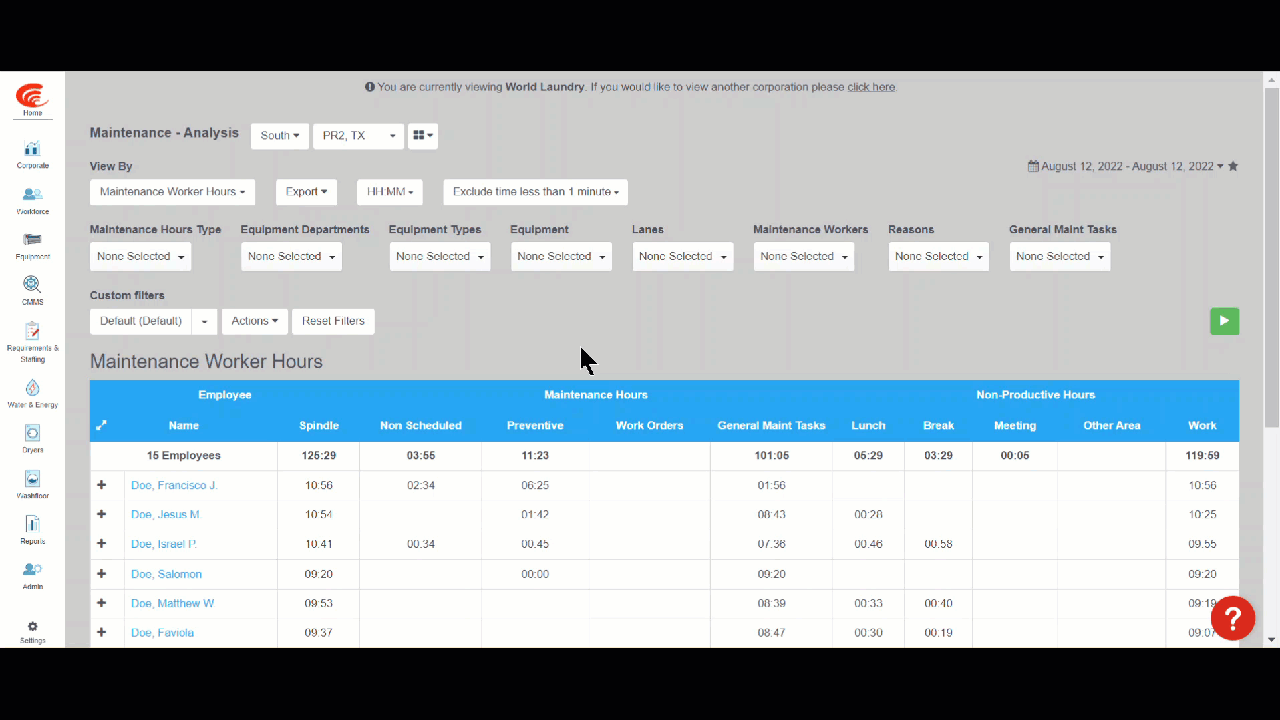Click the favorite star icon by date
The image size is (1280, 720).
pos(1233,166)
